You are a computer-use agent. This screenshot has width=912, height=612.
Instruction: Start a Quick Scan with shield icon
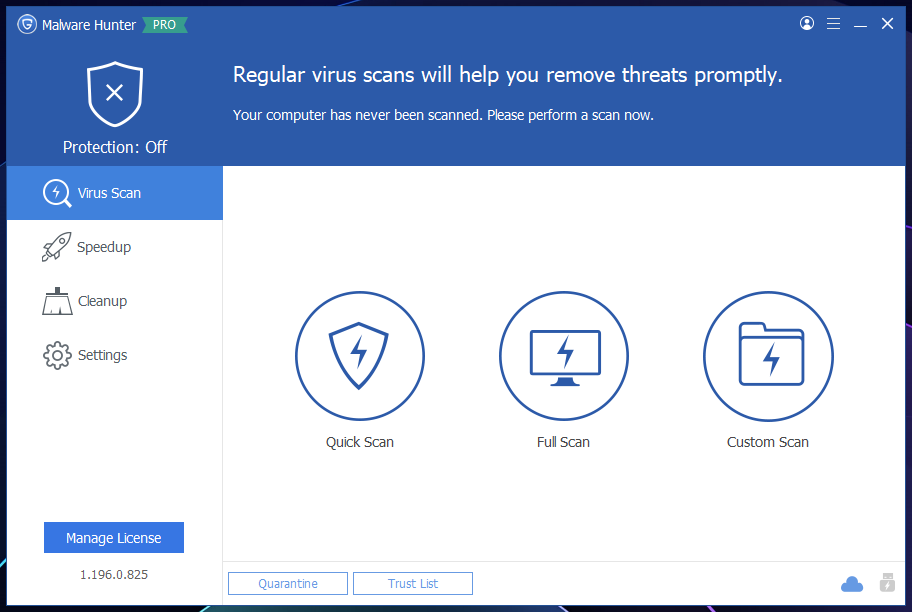[359, 355]
